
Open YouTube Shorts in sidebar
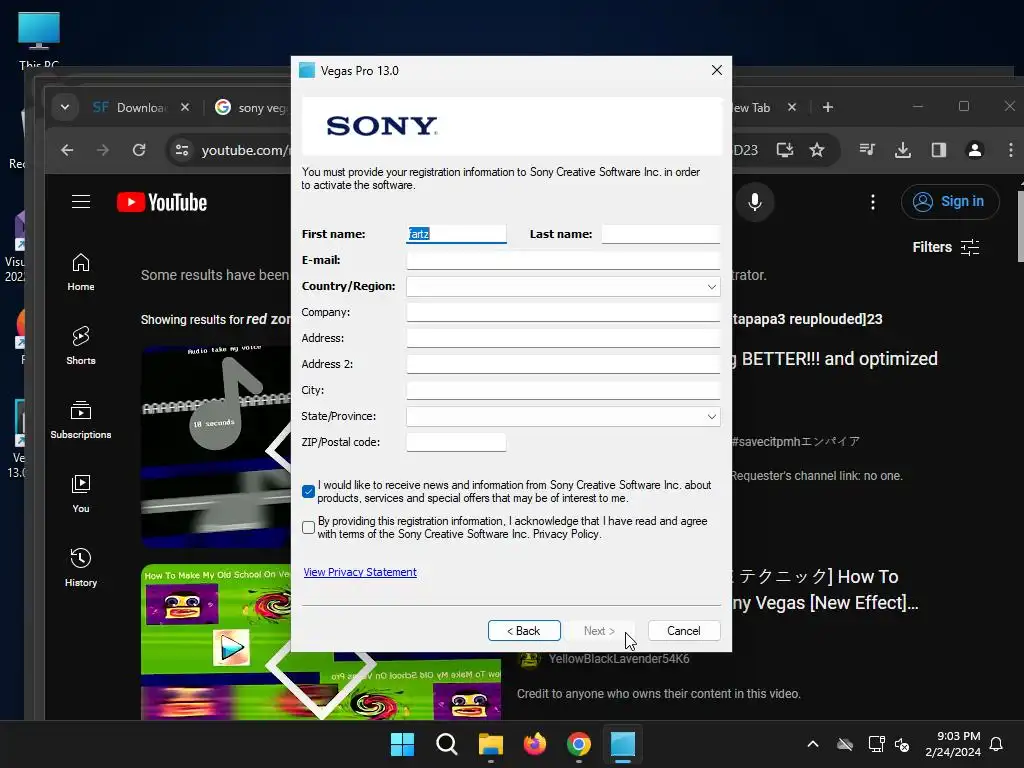coord(81,345)
